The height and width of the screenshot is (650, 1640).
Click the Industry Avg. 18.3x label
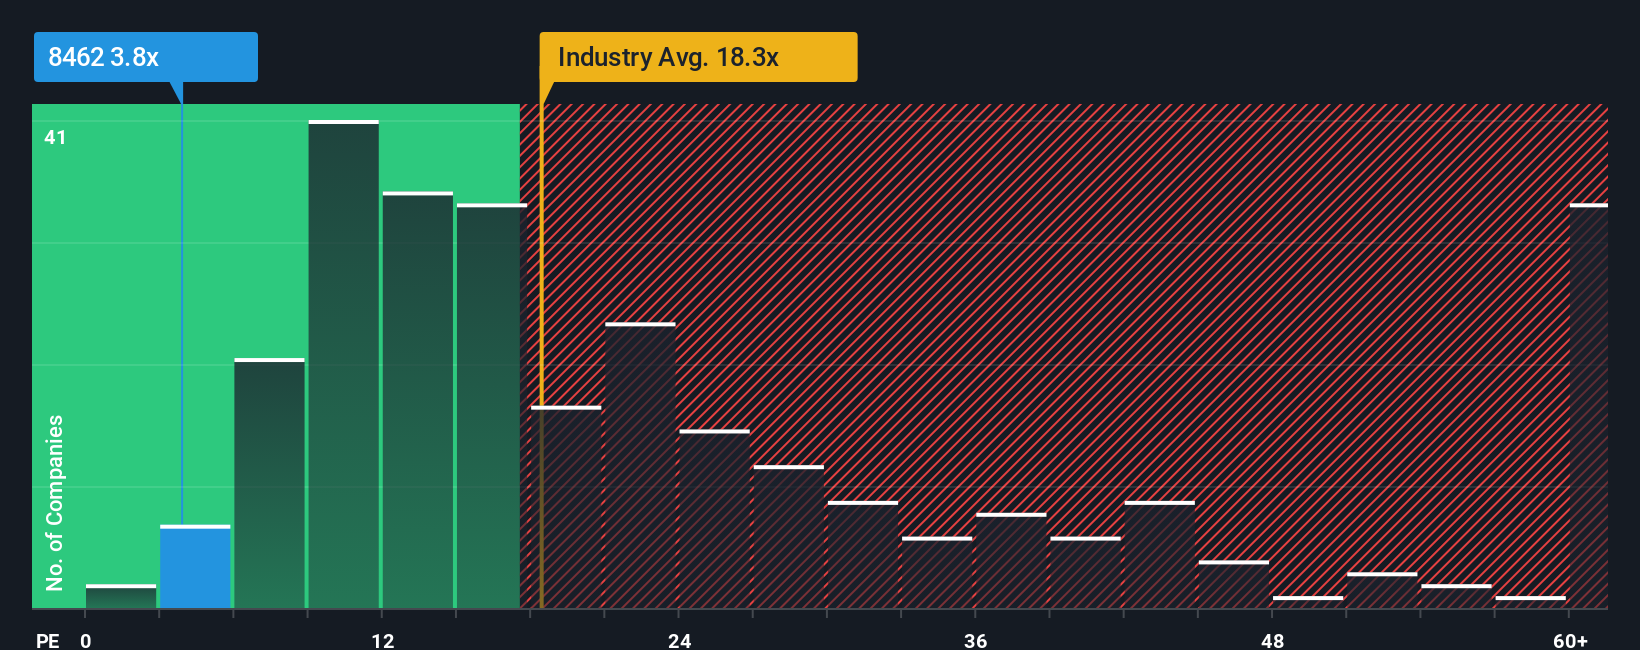pyautogui.click(x=698, y=57)
